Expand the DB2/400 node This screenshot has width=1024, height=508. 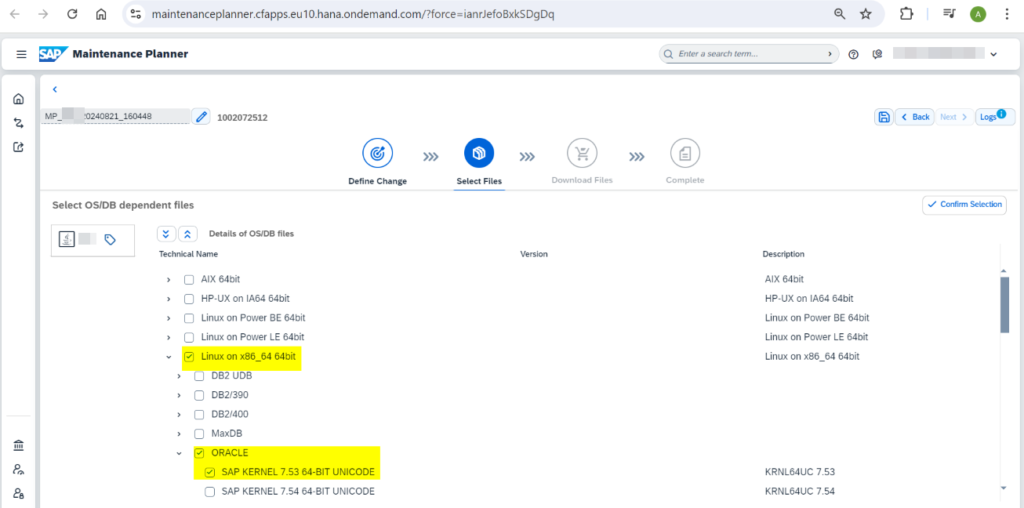pos(179,415)
